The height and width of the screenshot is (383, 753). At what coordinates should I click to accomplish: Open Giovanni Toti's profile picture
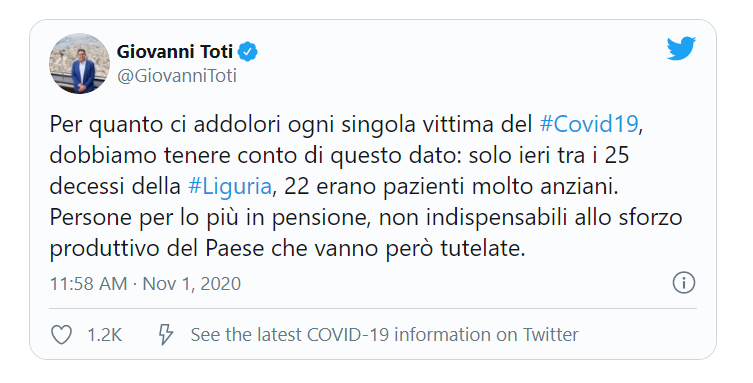[x=79, y=63]
